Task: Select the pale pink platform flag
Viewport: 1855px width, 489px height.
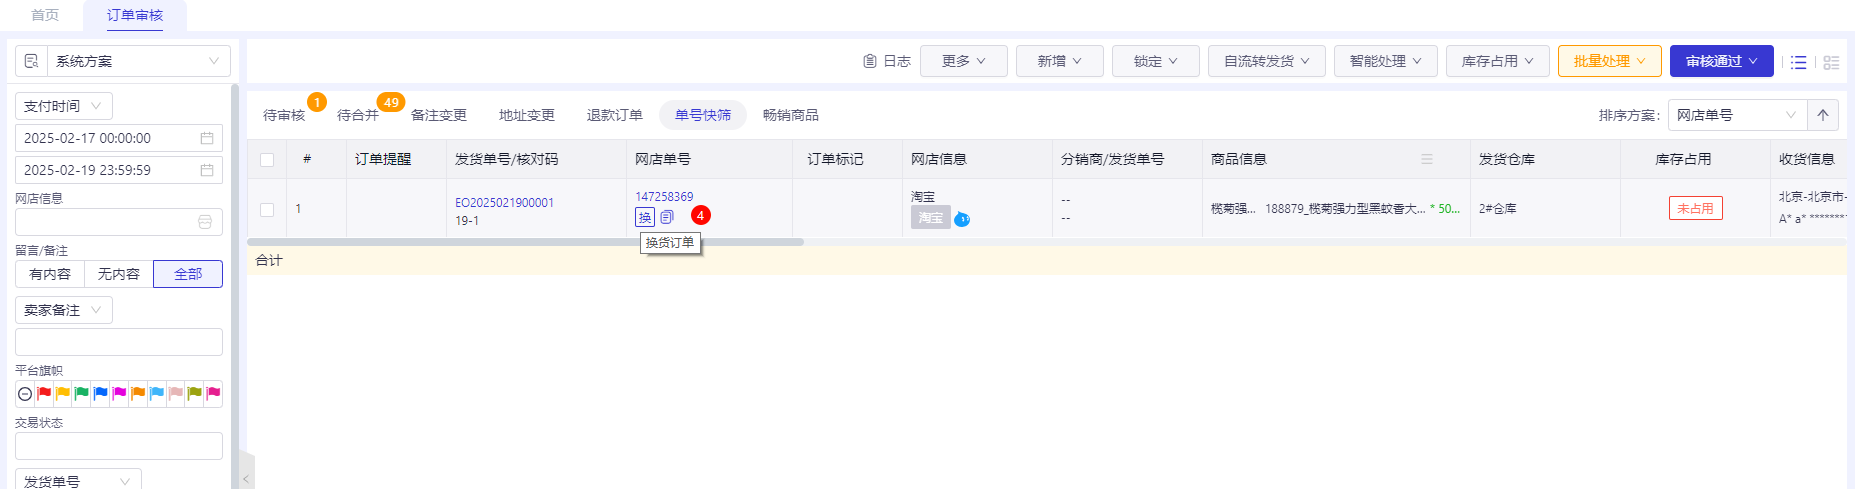Action: (176, 394)
